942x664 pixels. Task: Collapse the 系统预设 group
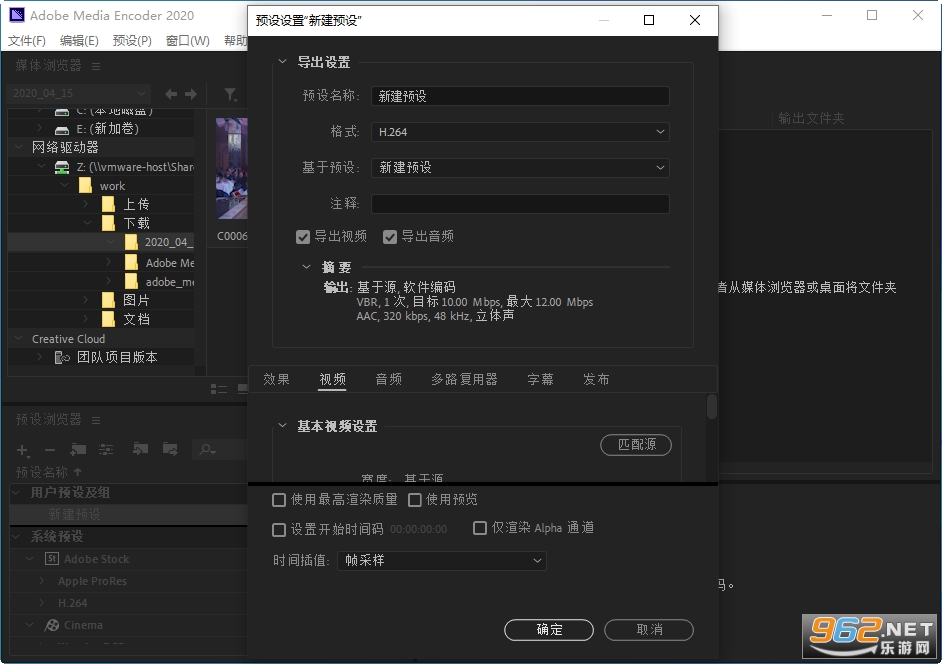point(17,536)
